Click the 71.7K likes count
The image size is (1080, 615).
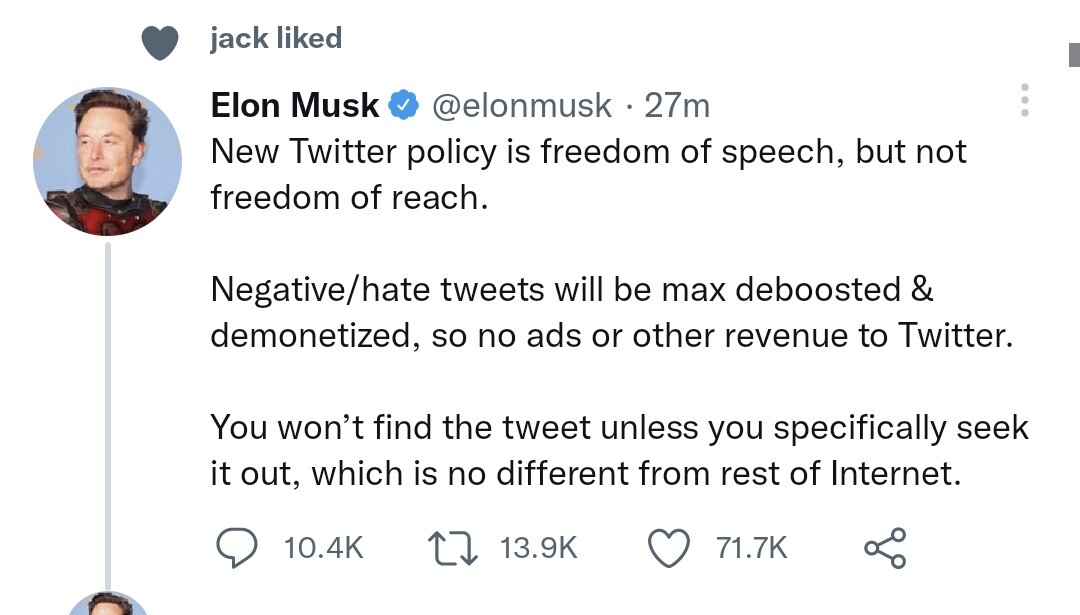pyautogui.click(x=752, y=548)
